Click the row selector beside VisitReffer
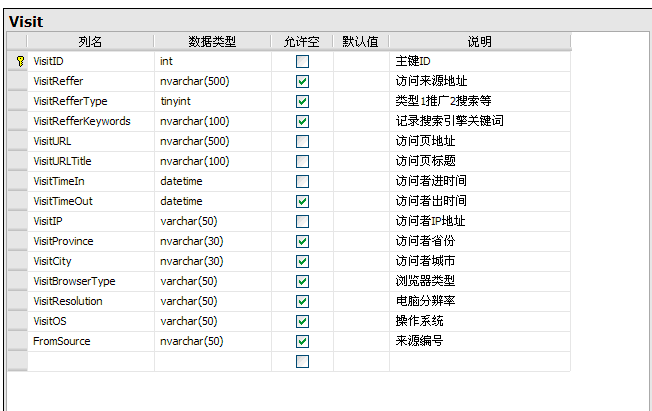 [x=17, y=82]
